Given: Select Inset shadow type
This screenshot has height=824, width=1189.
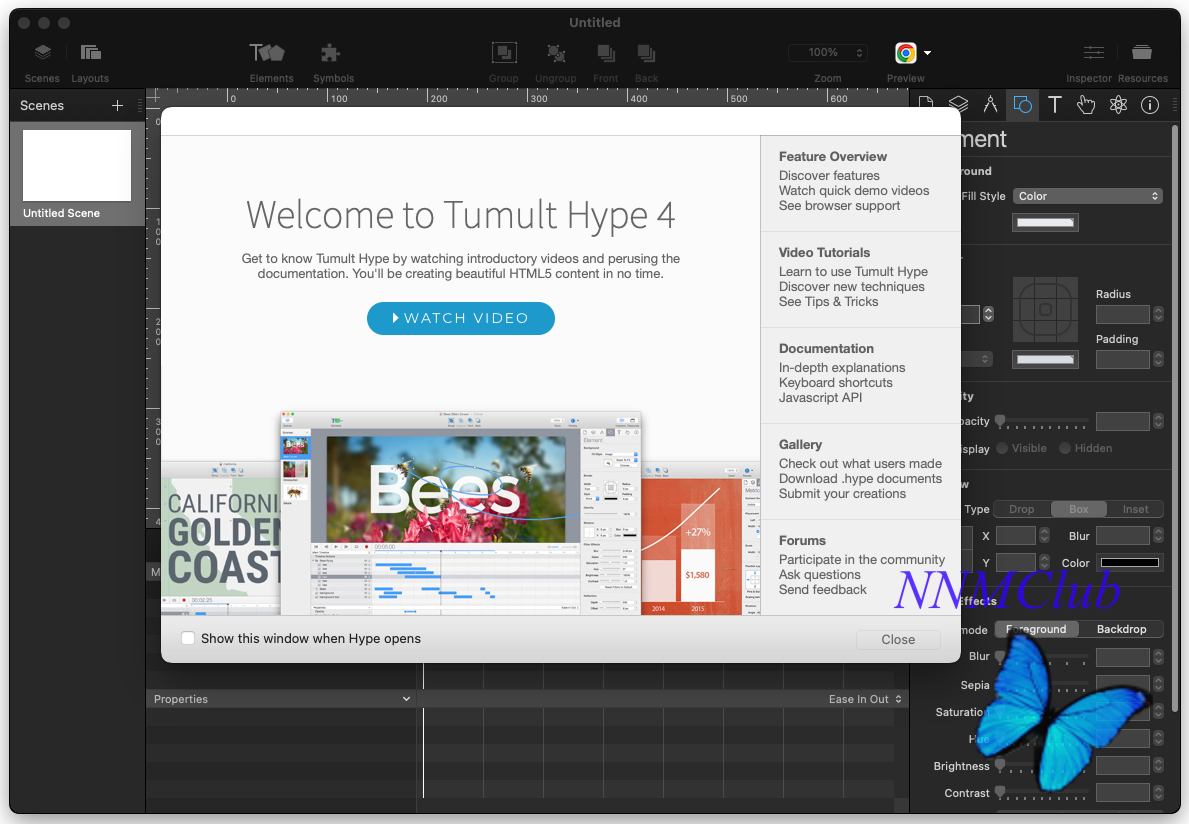Looking at the screenshot, I should (x=1135, y=509).
